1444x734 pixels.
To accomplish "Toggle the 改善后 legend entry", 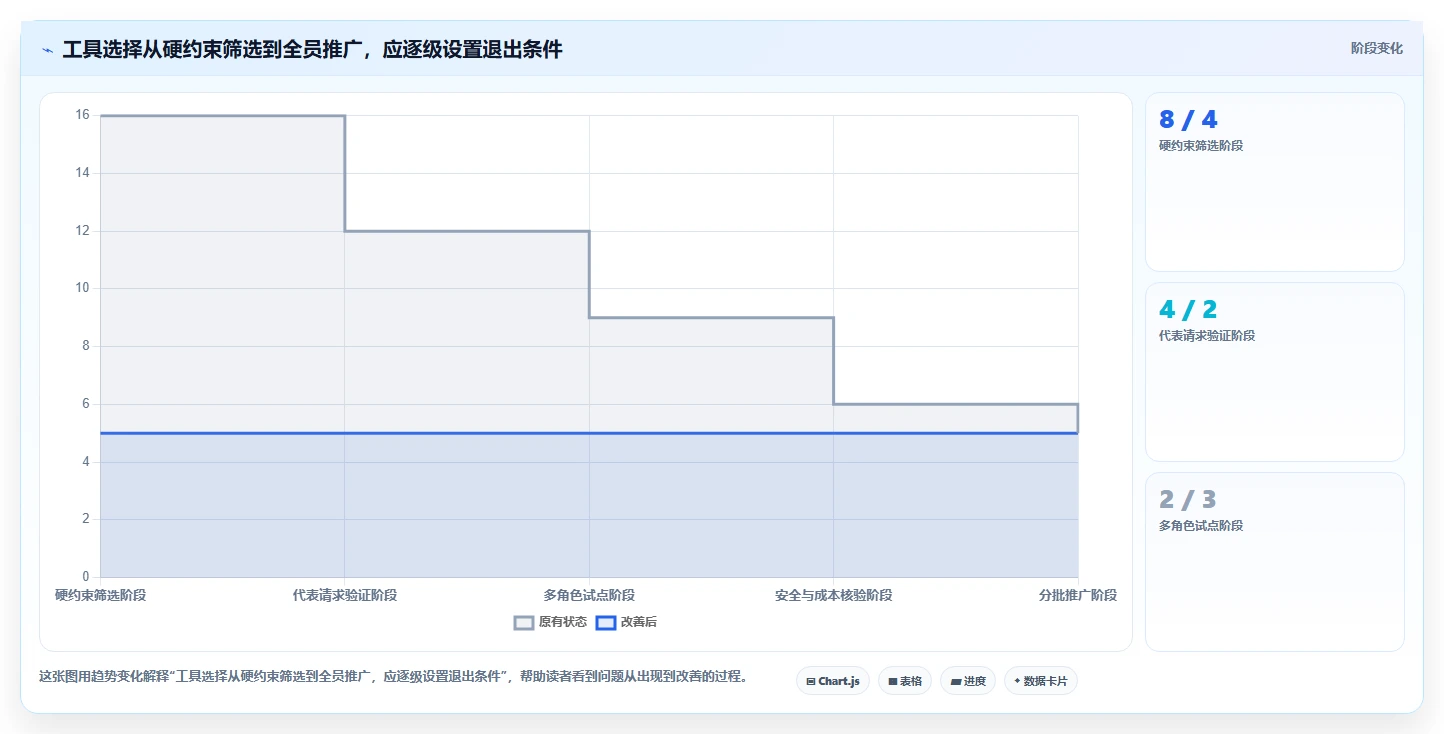I will point(626,622).
